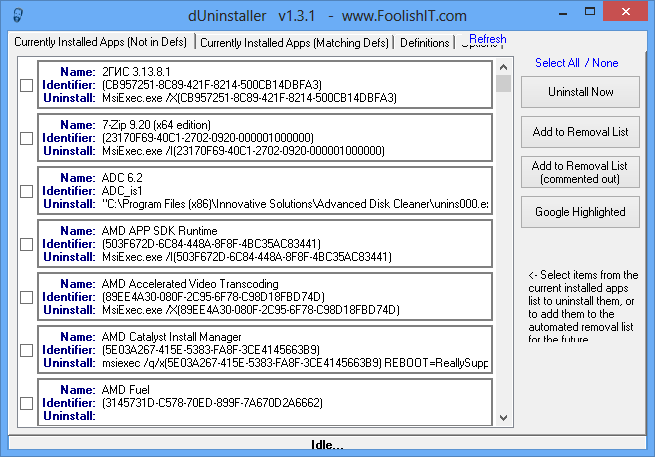655x457 pixels.
Task: Minimize the dUninstaller window
Action: [x=563, y=13]
